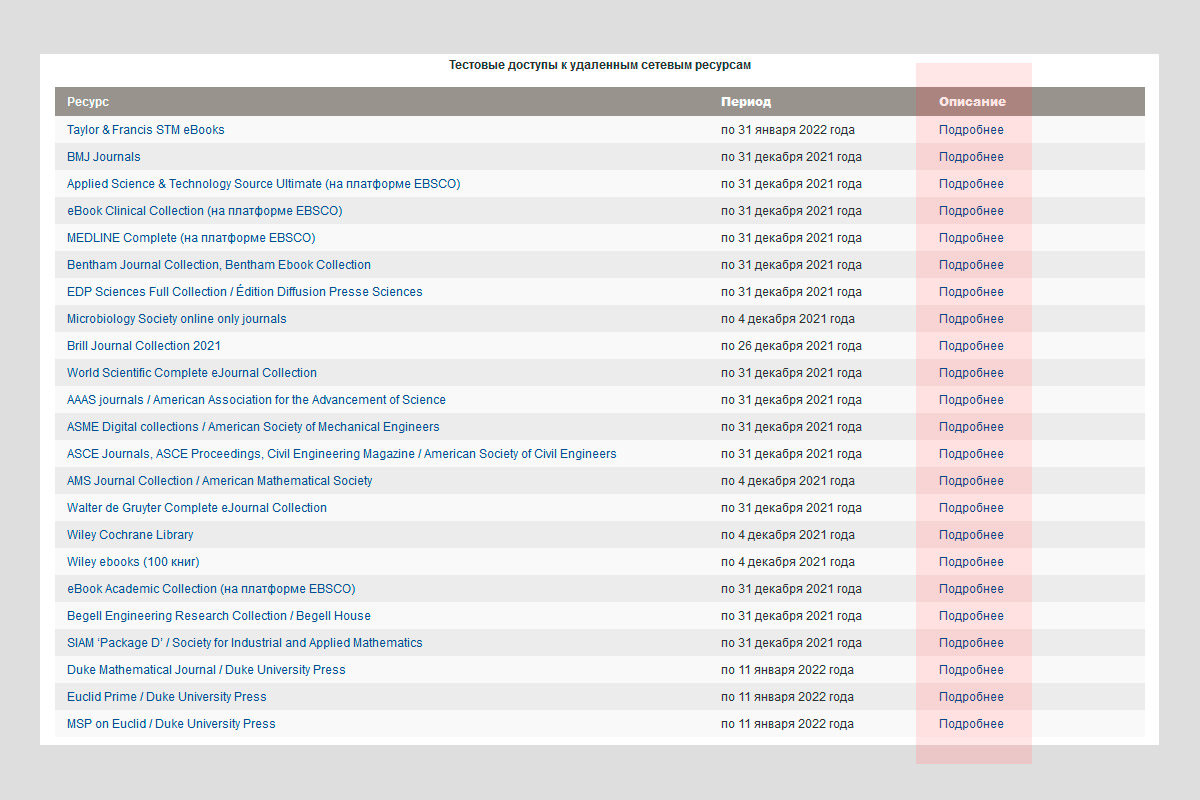Click EDP Sciences Full Collection link
This screenshot has width=1200, height=800.
pos(244,292)
